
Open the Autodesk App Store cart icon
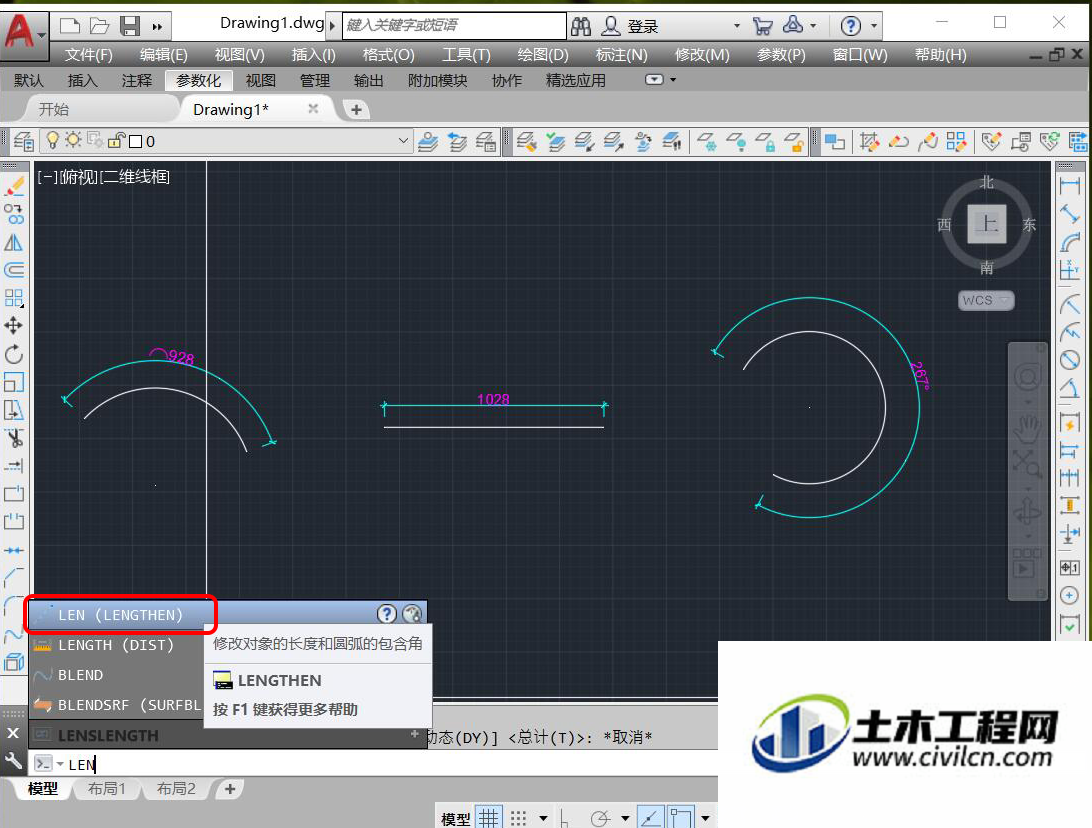763,26
